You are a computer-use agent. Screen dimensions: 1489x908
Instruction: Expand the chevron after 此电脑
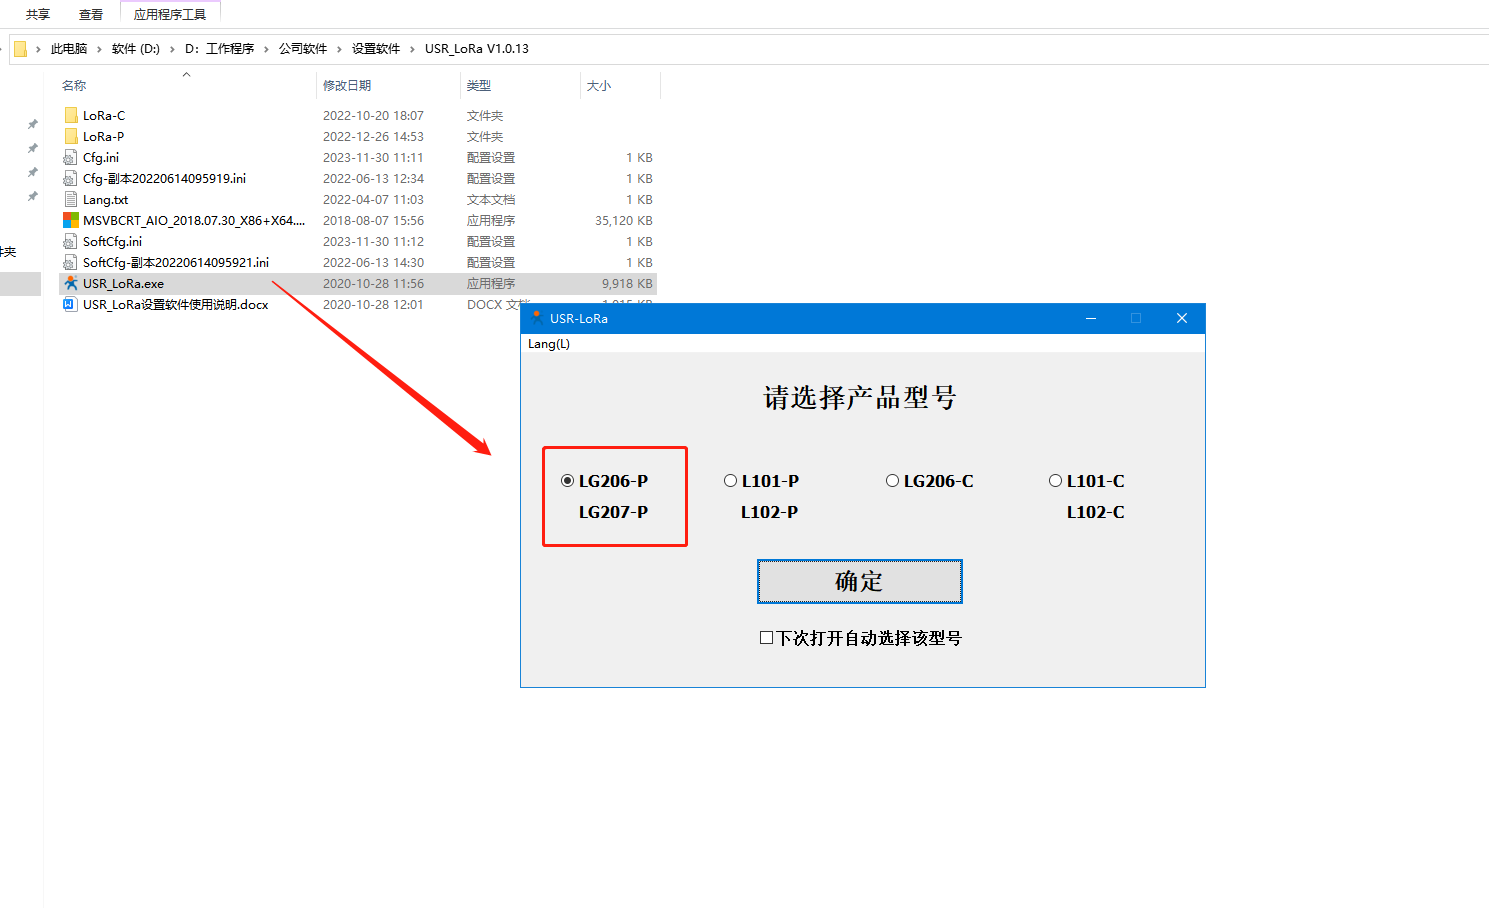[x=99, y=48]
